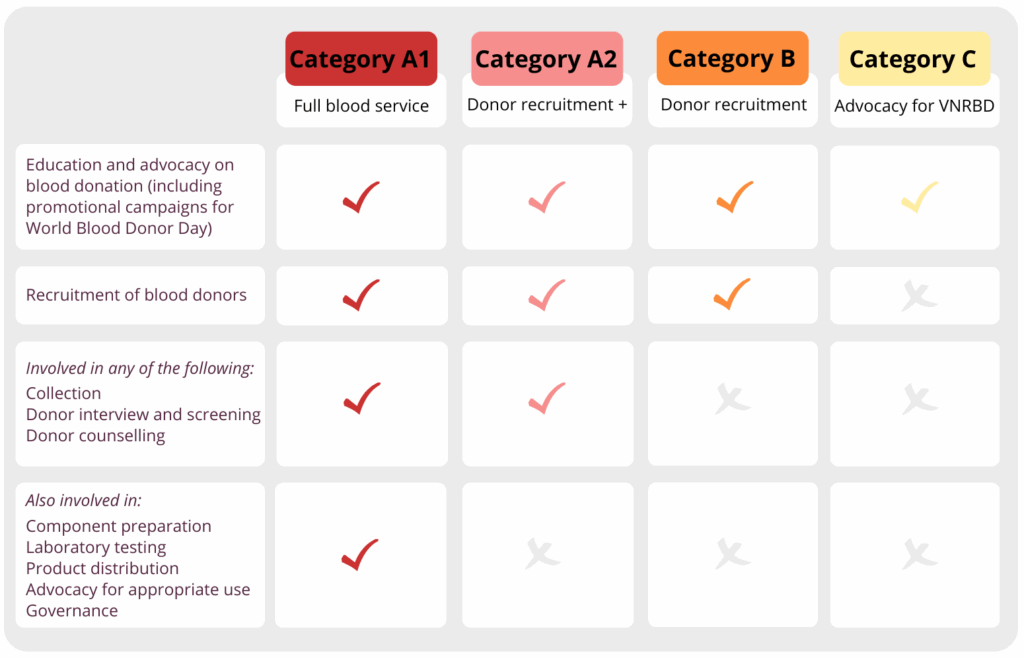Click the pink checkmark for A2 recruitment row
The height and width of the screenshot is (658, 1024).
tap(547, 295)
